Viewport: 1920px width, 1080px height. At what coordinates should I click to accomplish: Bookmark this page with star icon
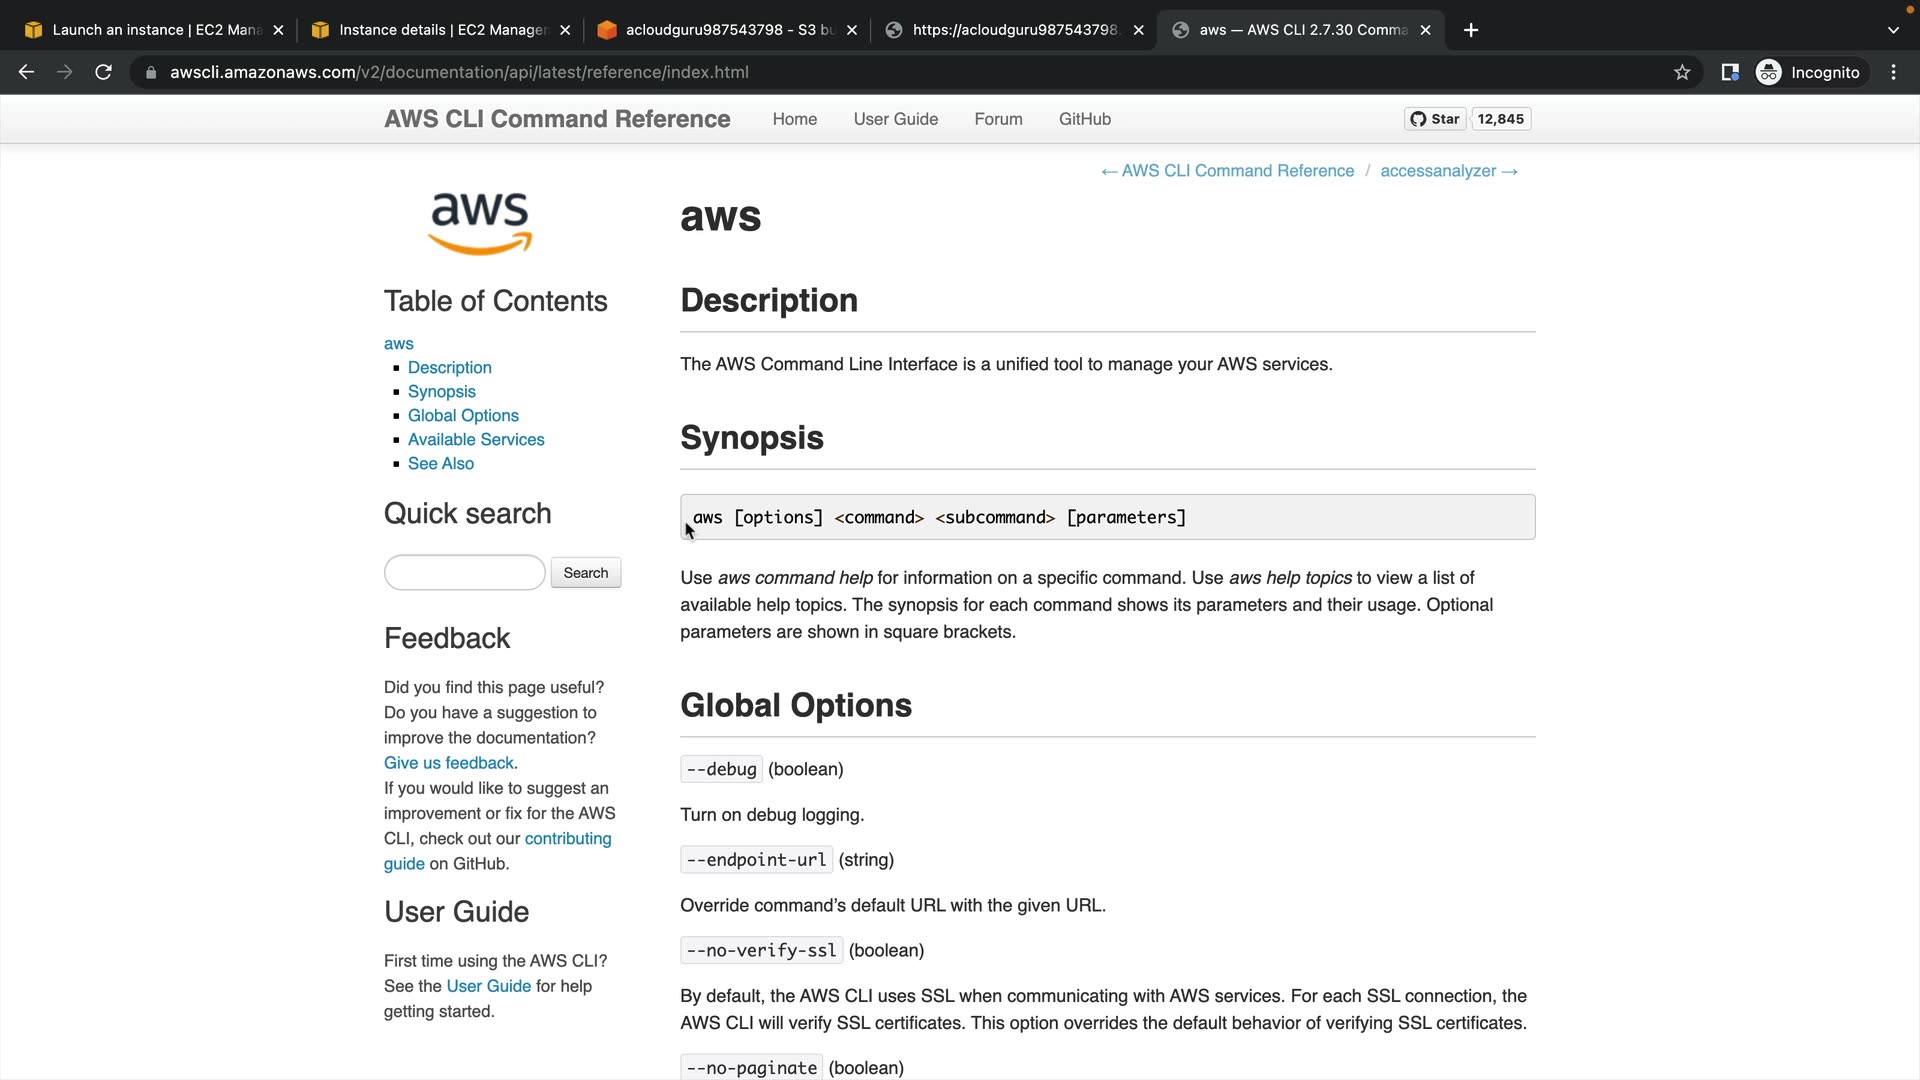click(1682, 72)
